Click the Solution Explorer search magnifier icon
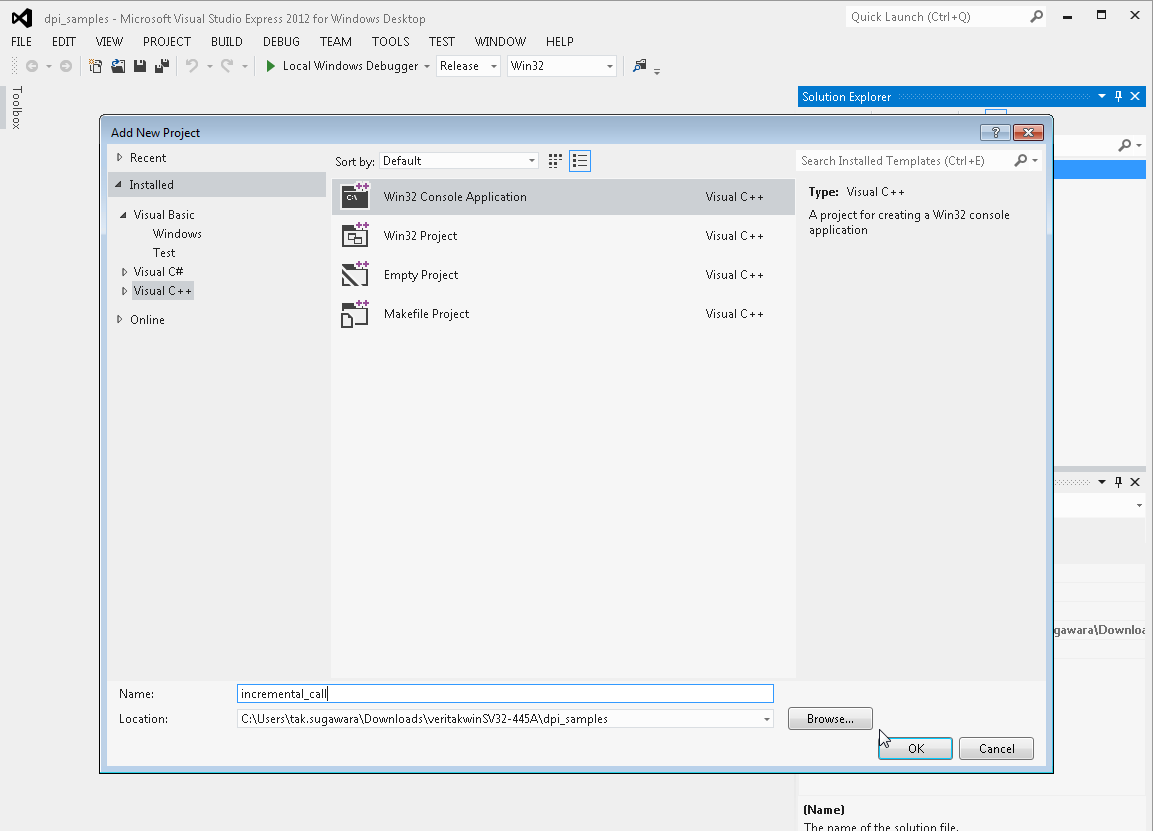This screenshot has height=831, width=1153. coord(1124,146)
